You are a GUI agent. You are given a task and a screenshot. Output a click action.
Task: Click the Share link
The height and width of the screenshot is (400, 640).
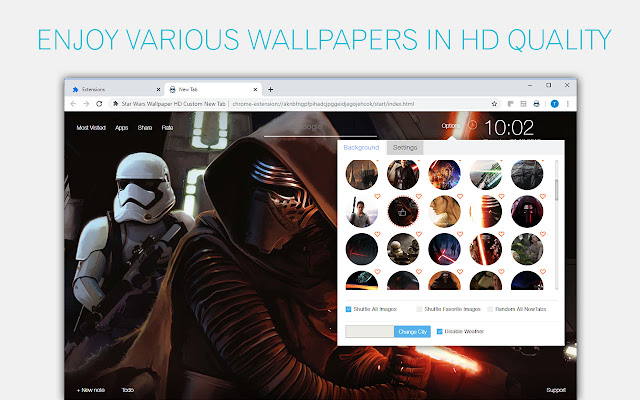(145, 128)
